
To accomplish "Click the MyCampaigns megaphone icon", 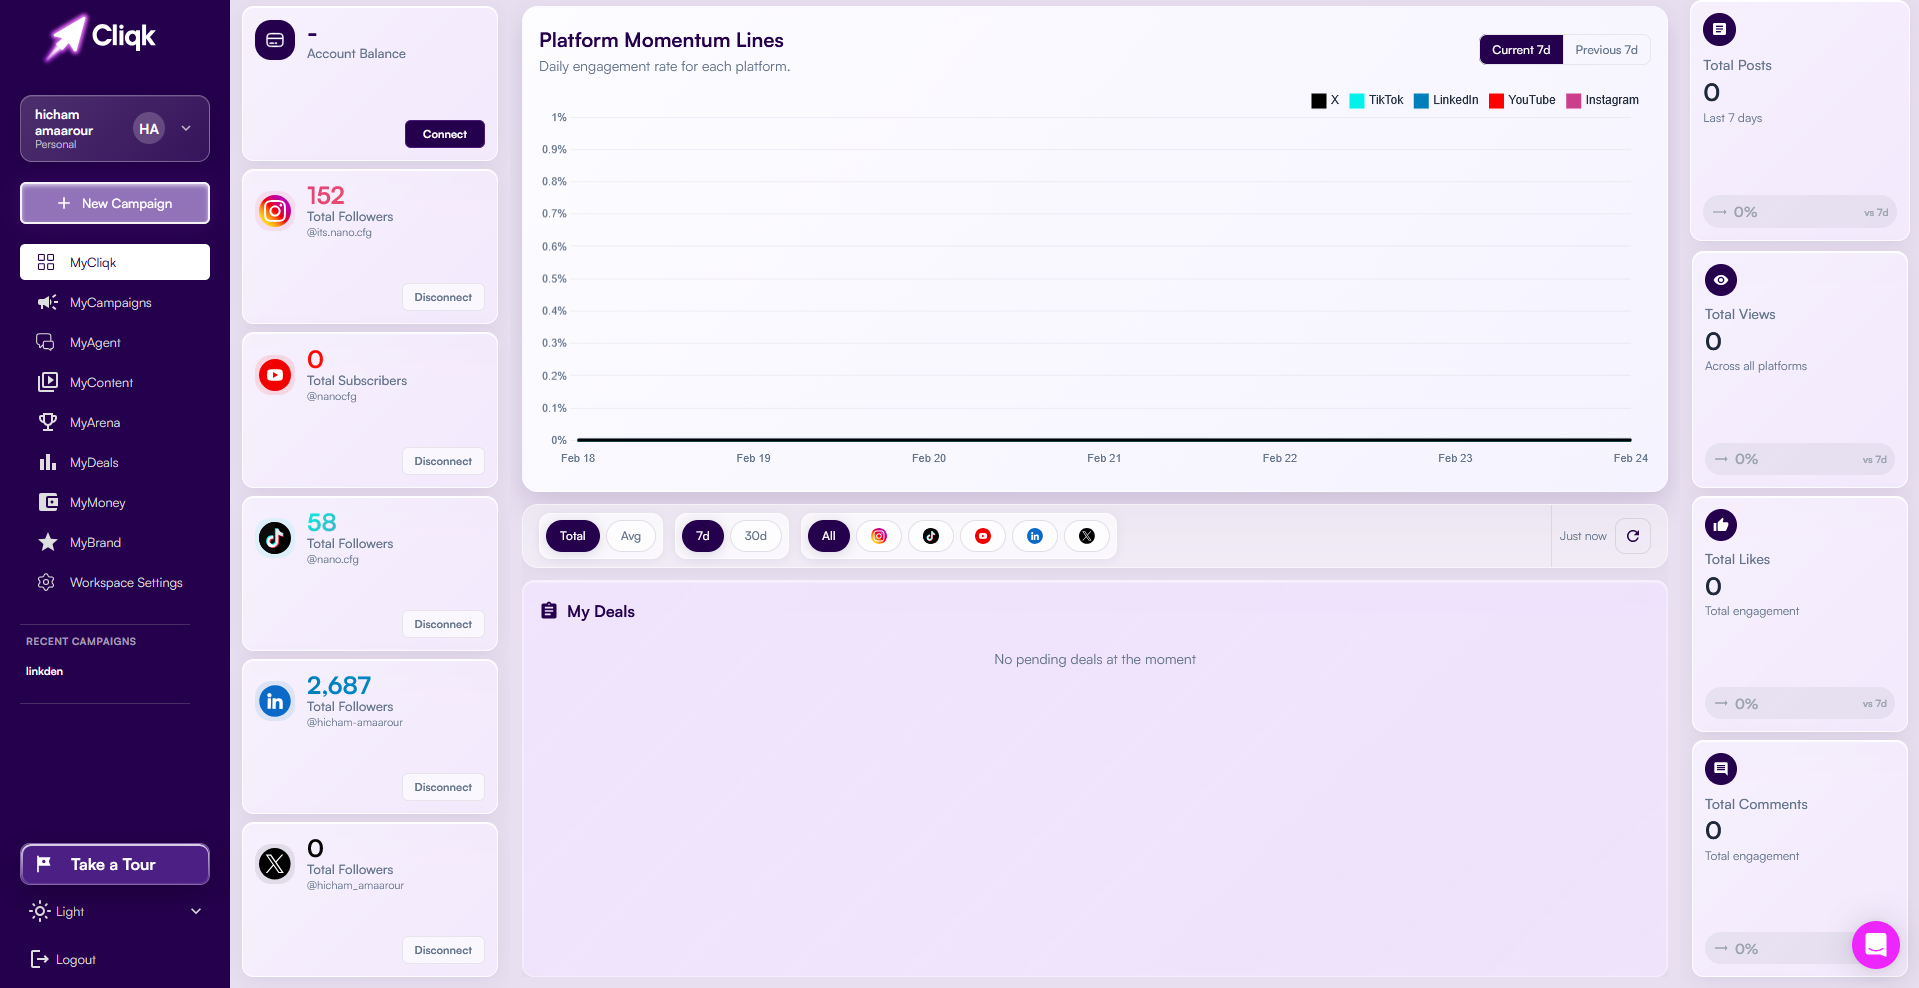I will click(47, 302).
